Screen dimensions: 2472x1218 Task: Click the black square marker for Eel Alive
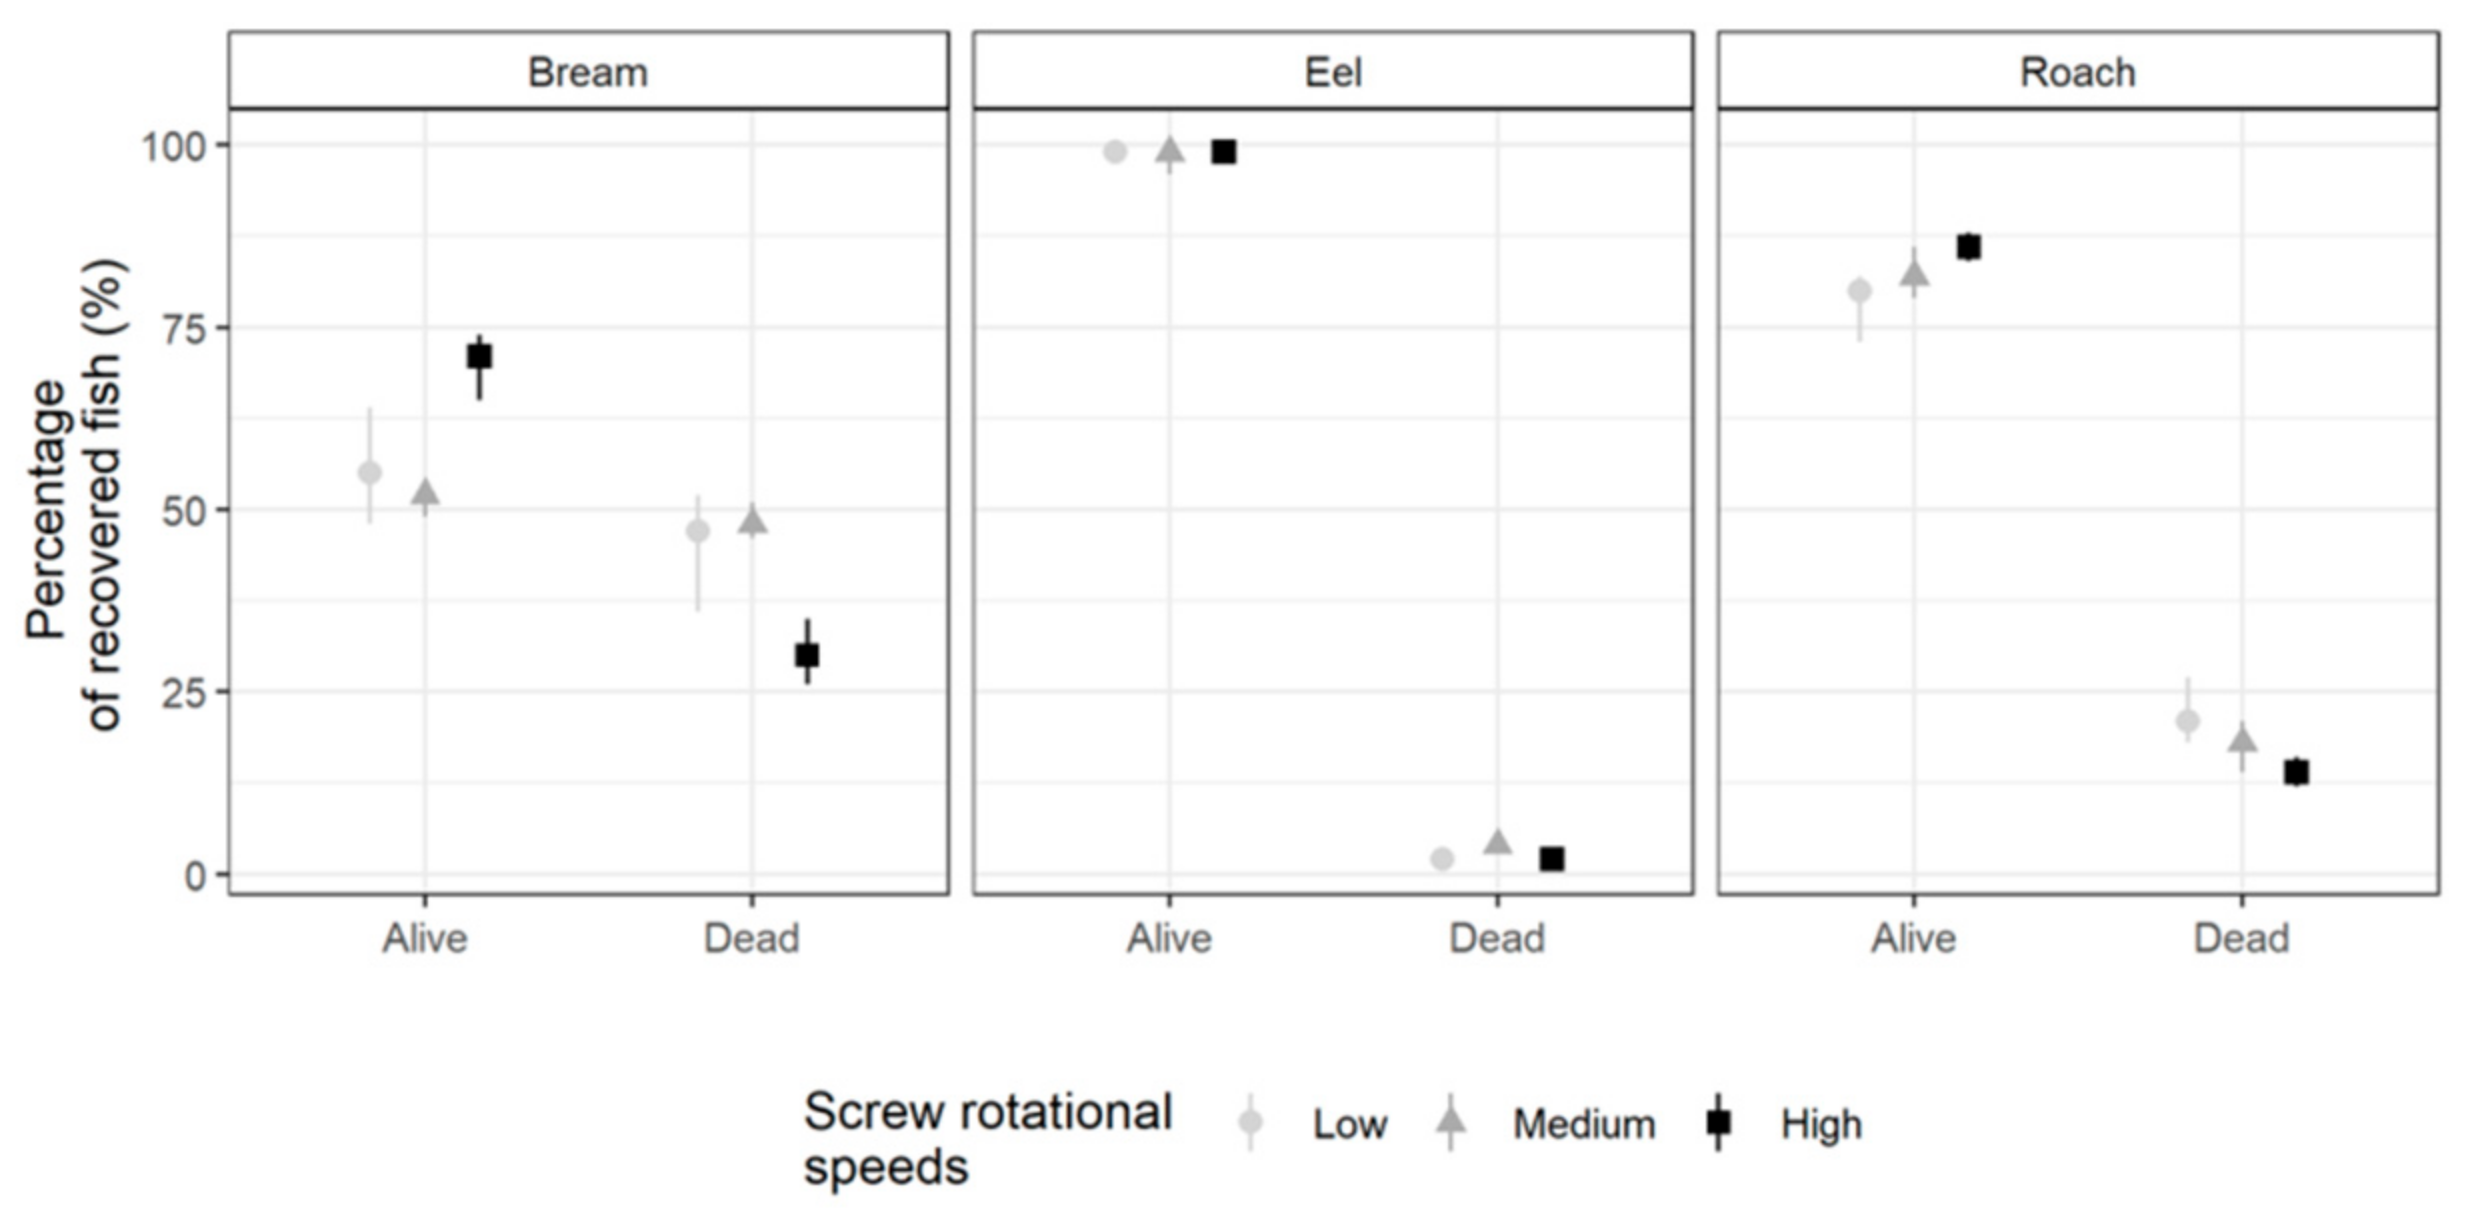[1224, 152]
